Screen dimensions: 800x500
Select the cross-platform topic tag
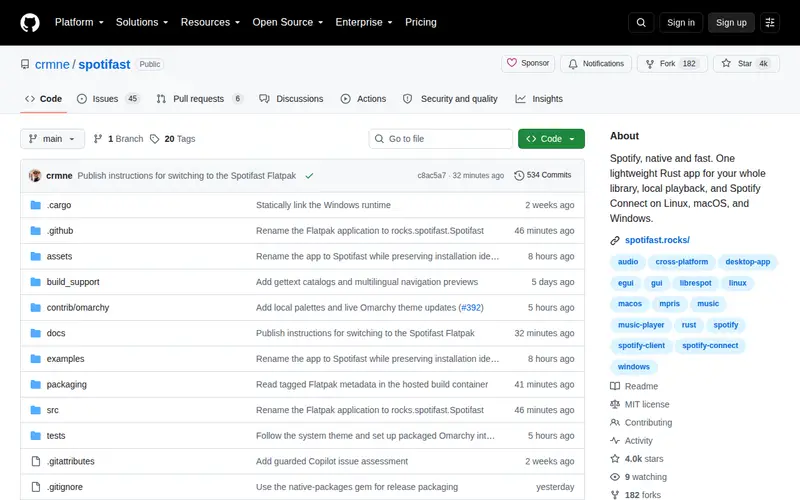point(682,262)
